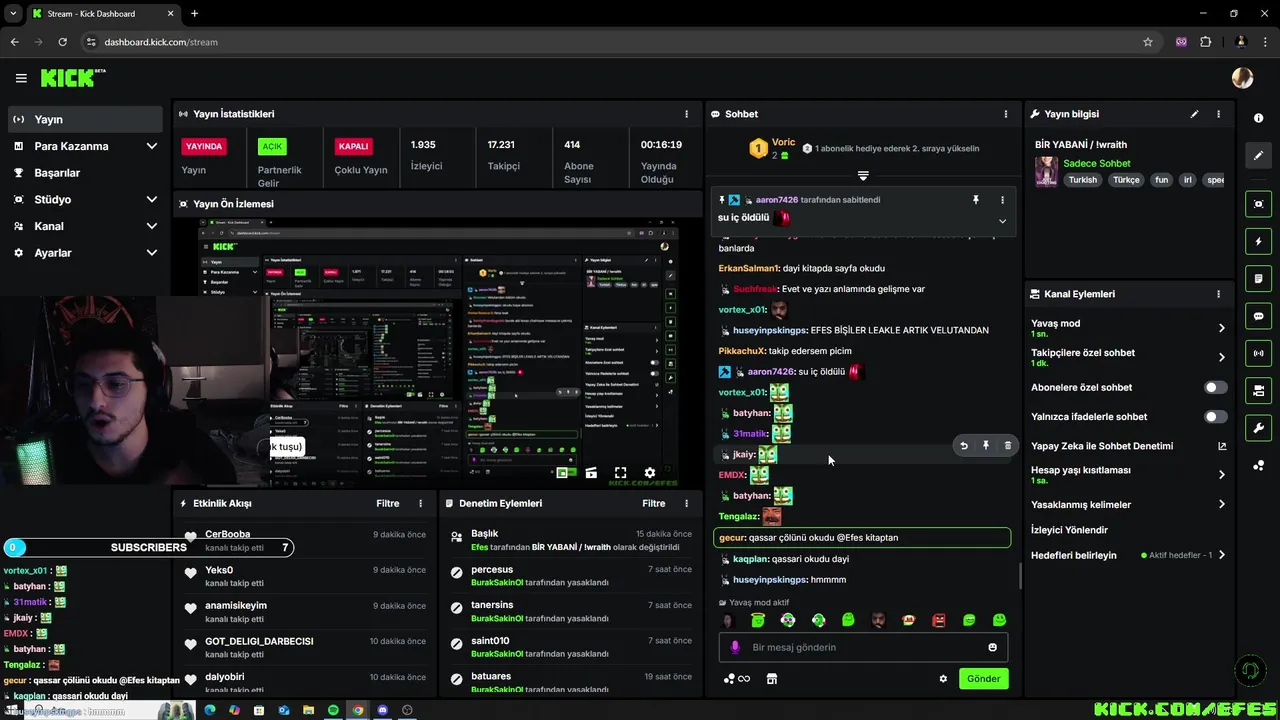This screenshot has width=1280, height=720.
Task: Open chat settings gear beside Gönder
Action: pyautogui.click(x=943, y=679)
